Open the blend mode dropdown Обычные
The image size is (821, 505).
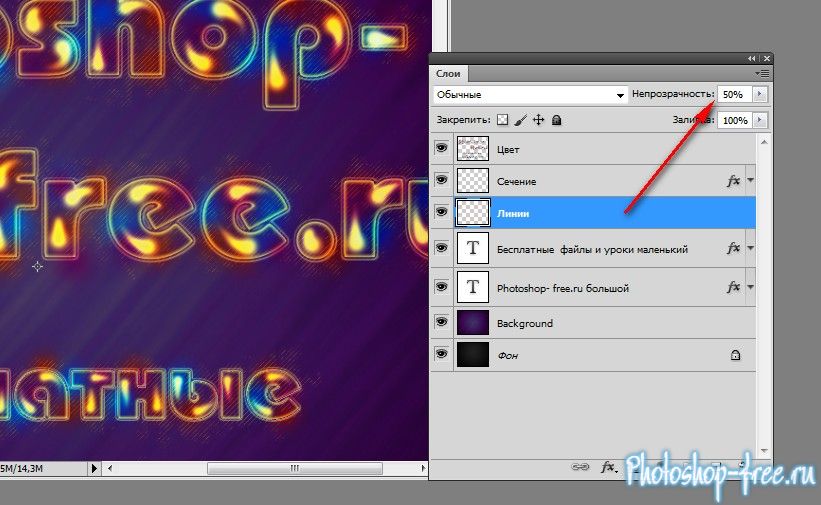click(x=530, y=94)
